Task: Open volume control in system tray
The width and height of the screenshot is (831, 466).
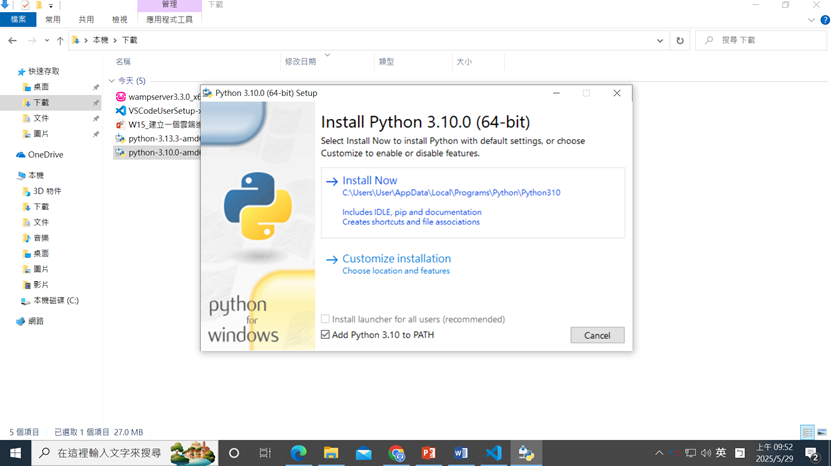Action: coord(706,453)
